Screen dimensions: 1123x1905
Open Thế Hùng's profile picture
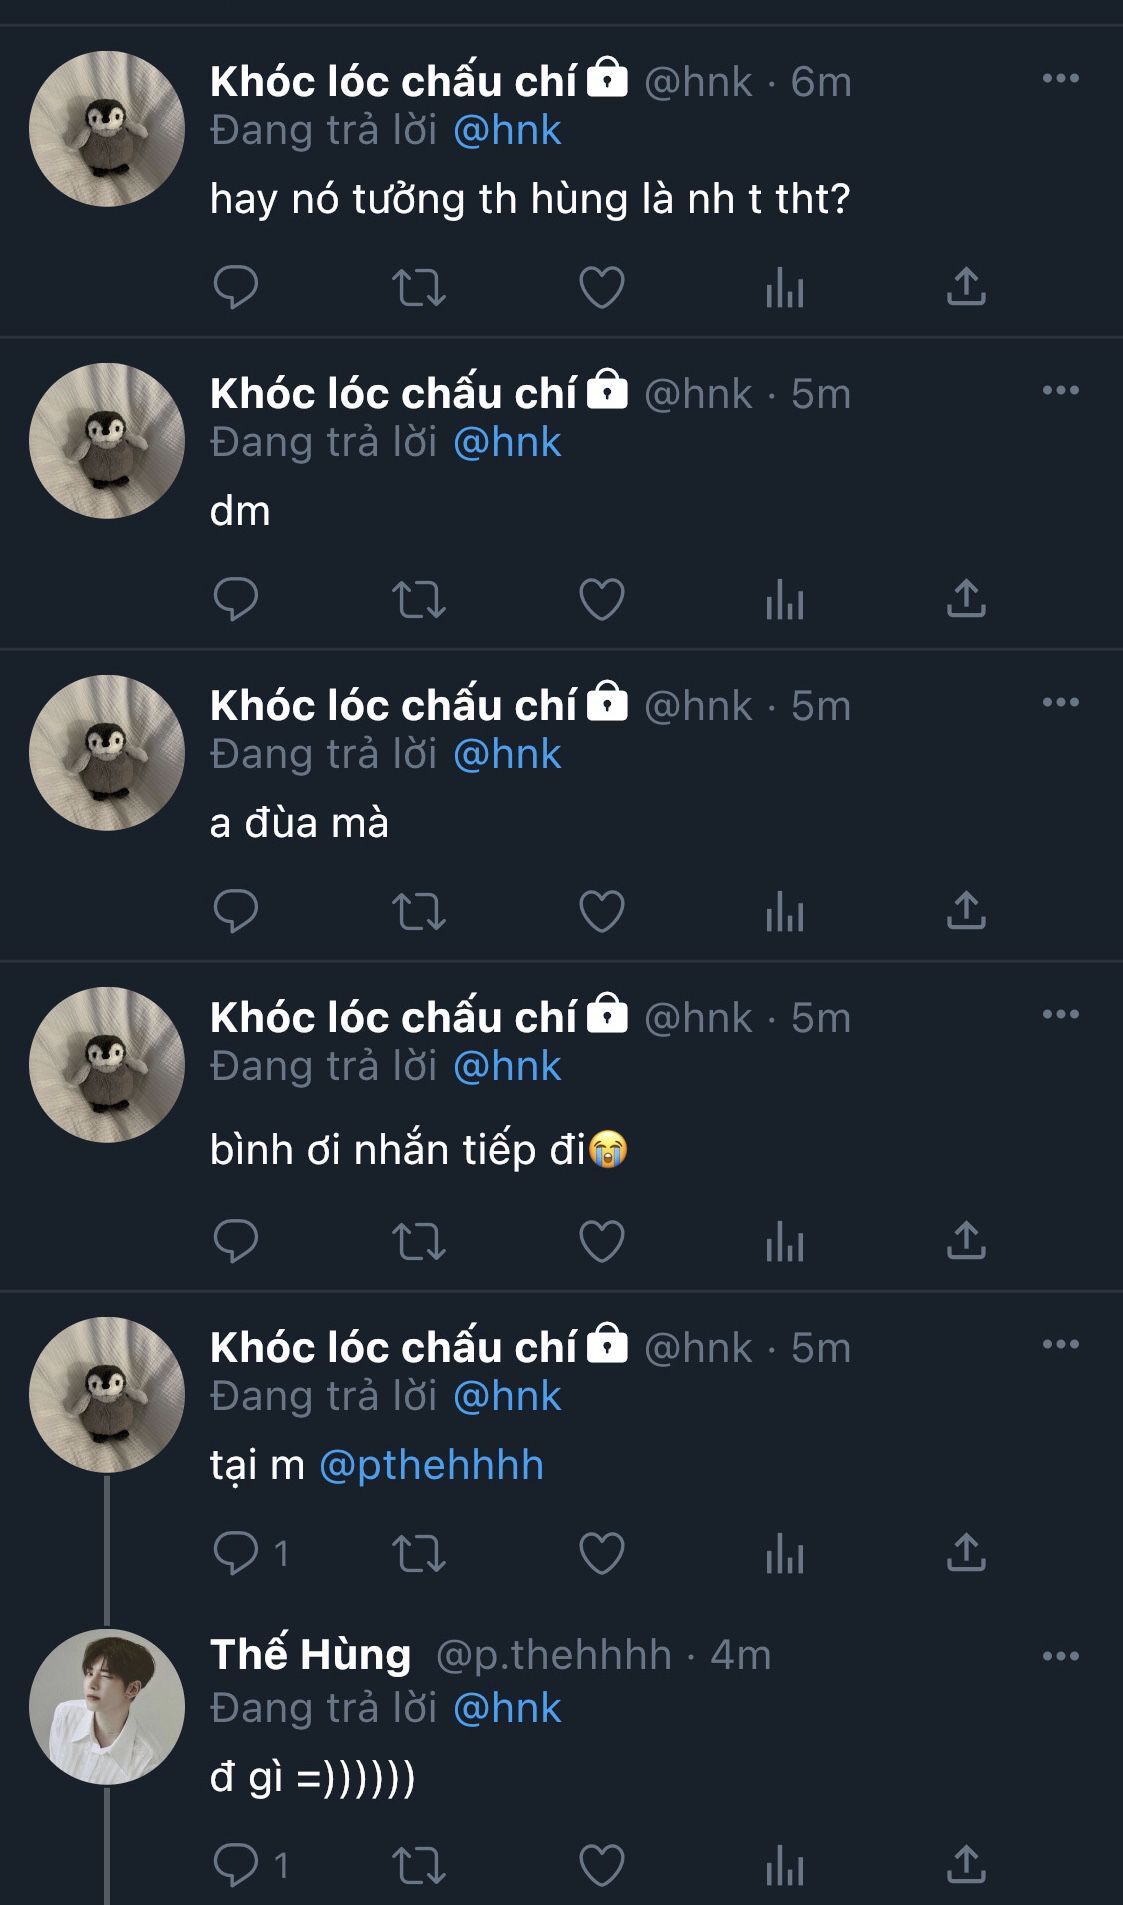pyautogui.click(x=107, y=1707)
